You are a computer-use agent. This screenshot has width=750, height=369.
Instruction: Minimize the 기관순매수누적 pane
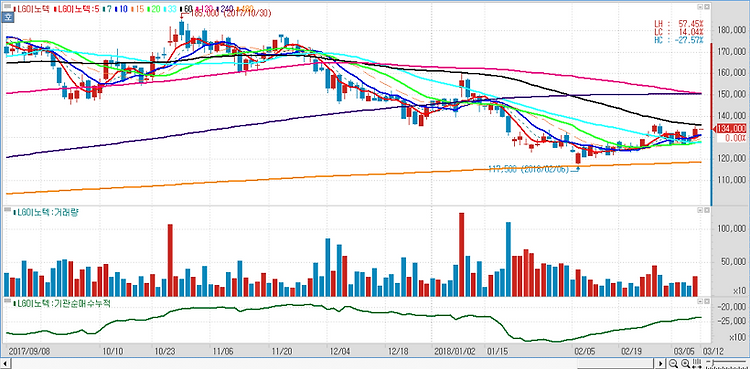coord(700,301)
